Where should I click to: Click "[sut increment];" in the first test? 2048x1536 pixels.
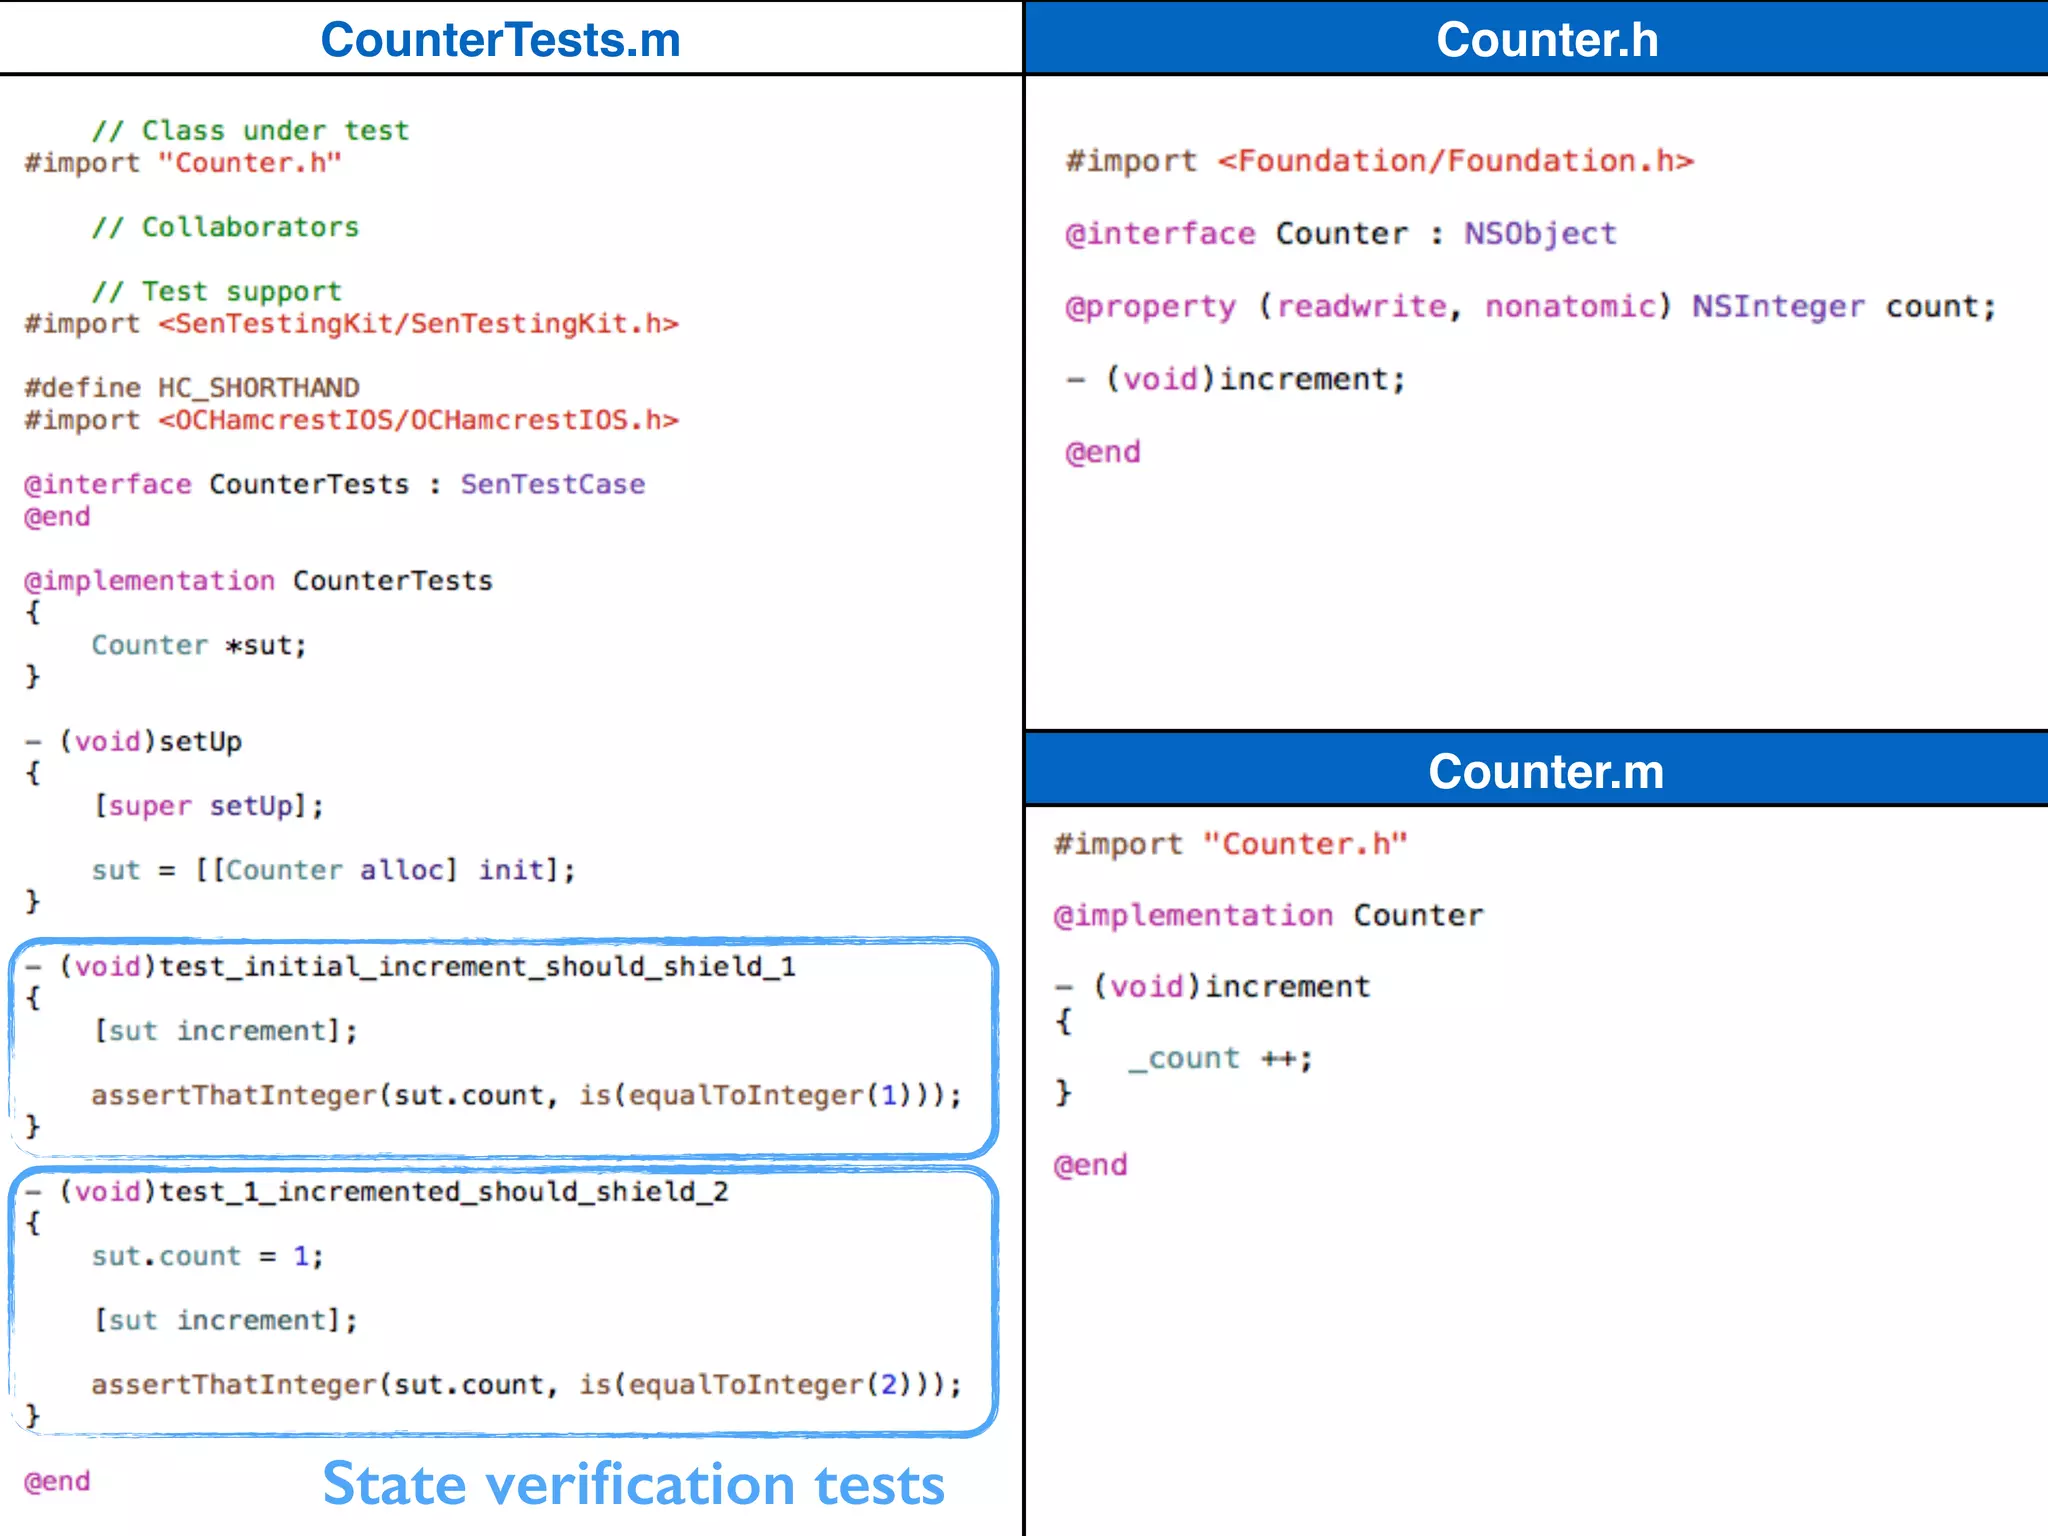pyautogui.click(x=225, y=1031)
